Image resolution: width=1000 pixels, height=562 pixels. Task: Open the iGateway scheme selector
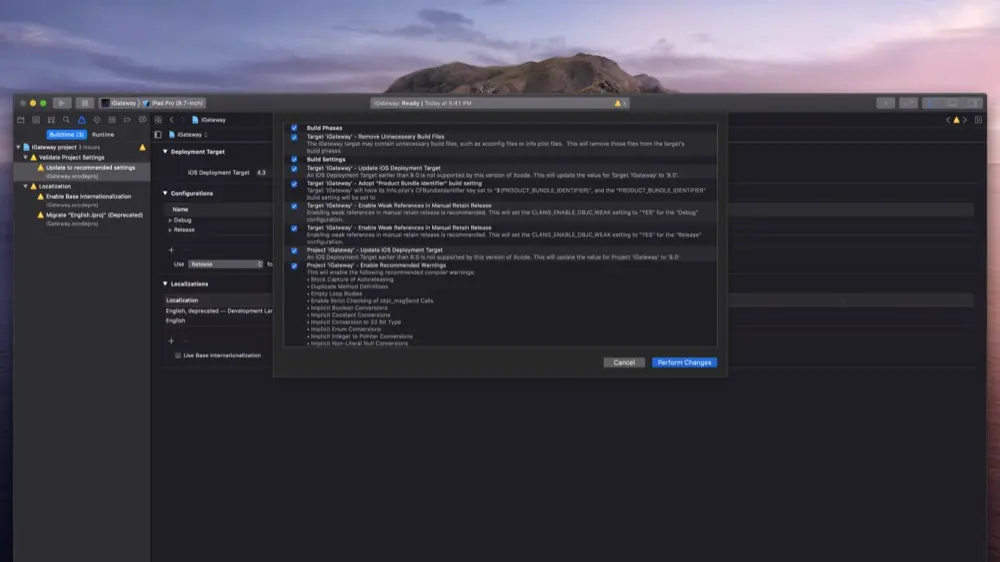pyautogui.click(x=120, y=103)
